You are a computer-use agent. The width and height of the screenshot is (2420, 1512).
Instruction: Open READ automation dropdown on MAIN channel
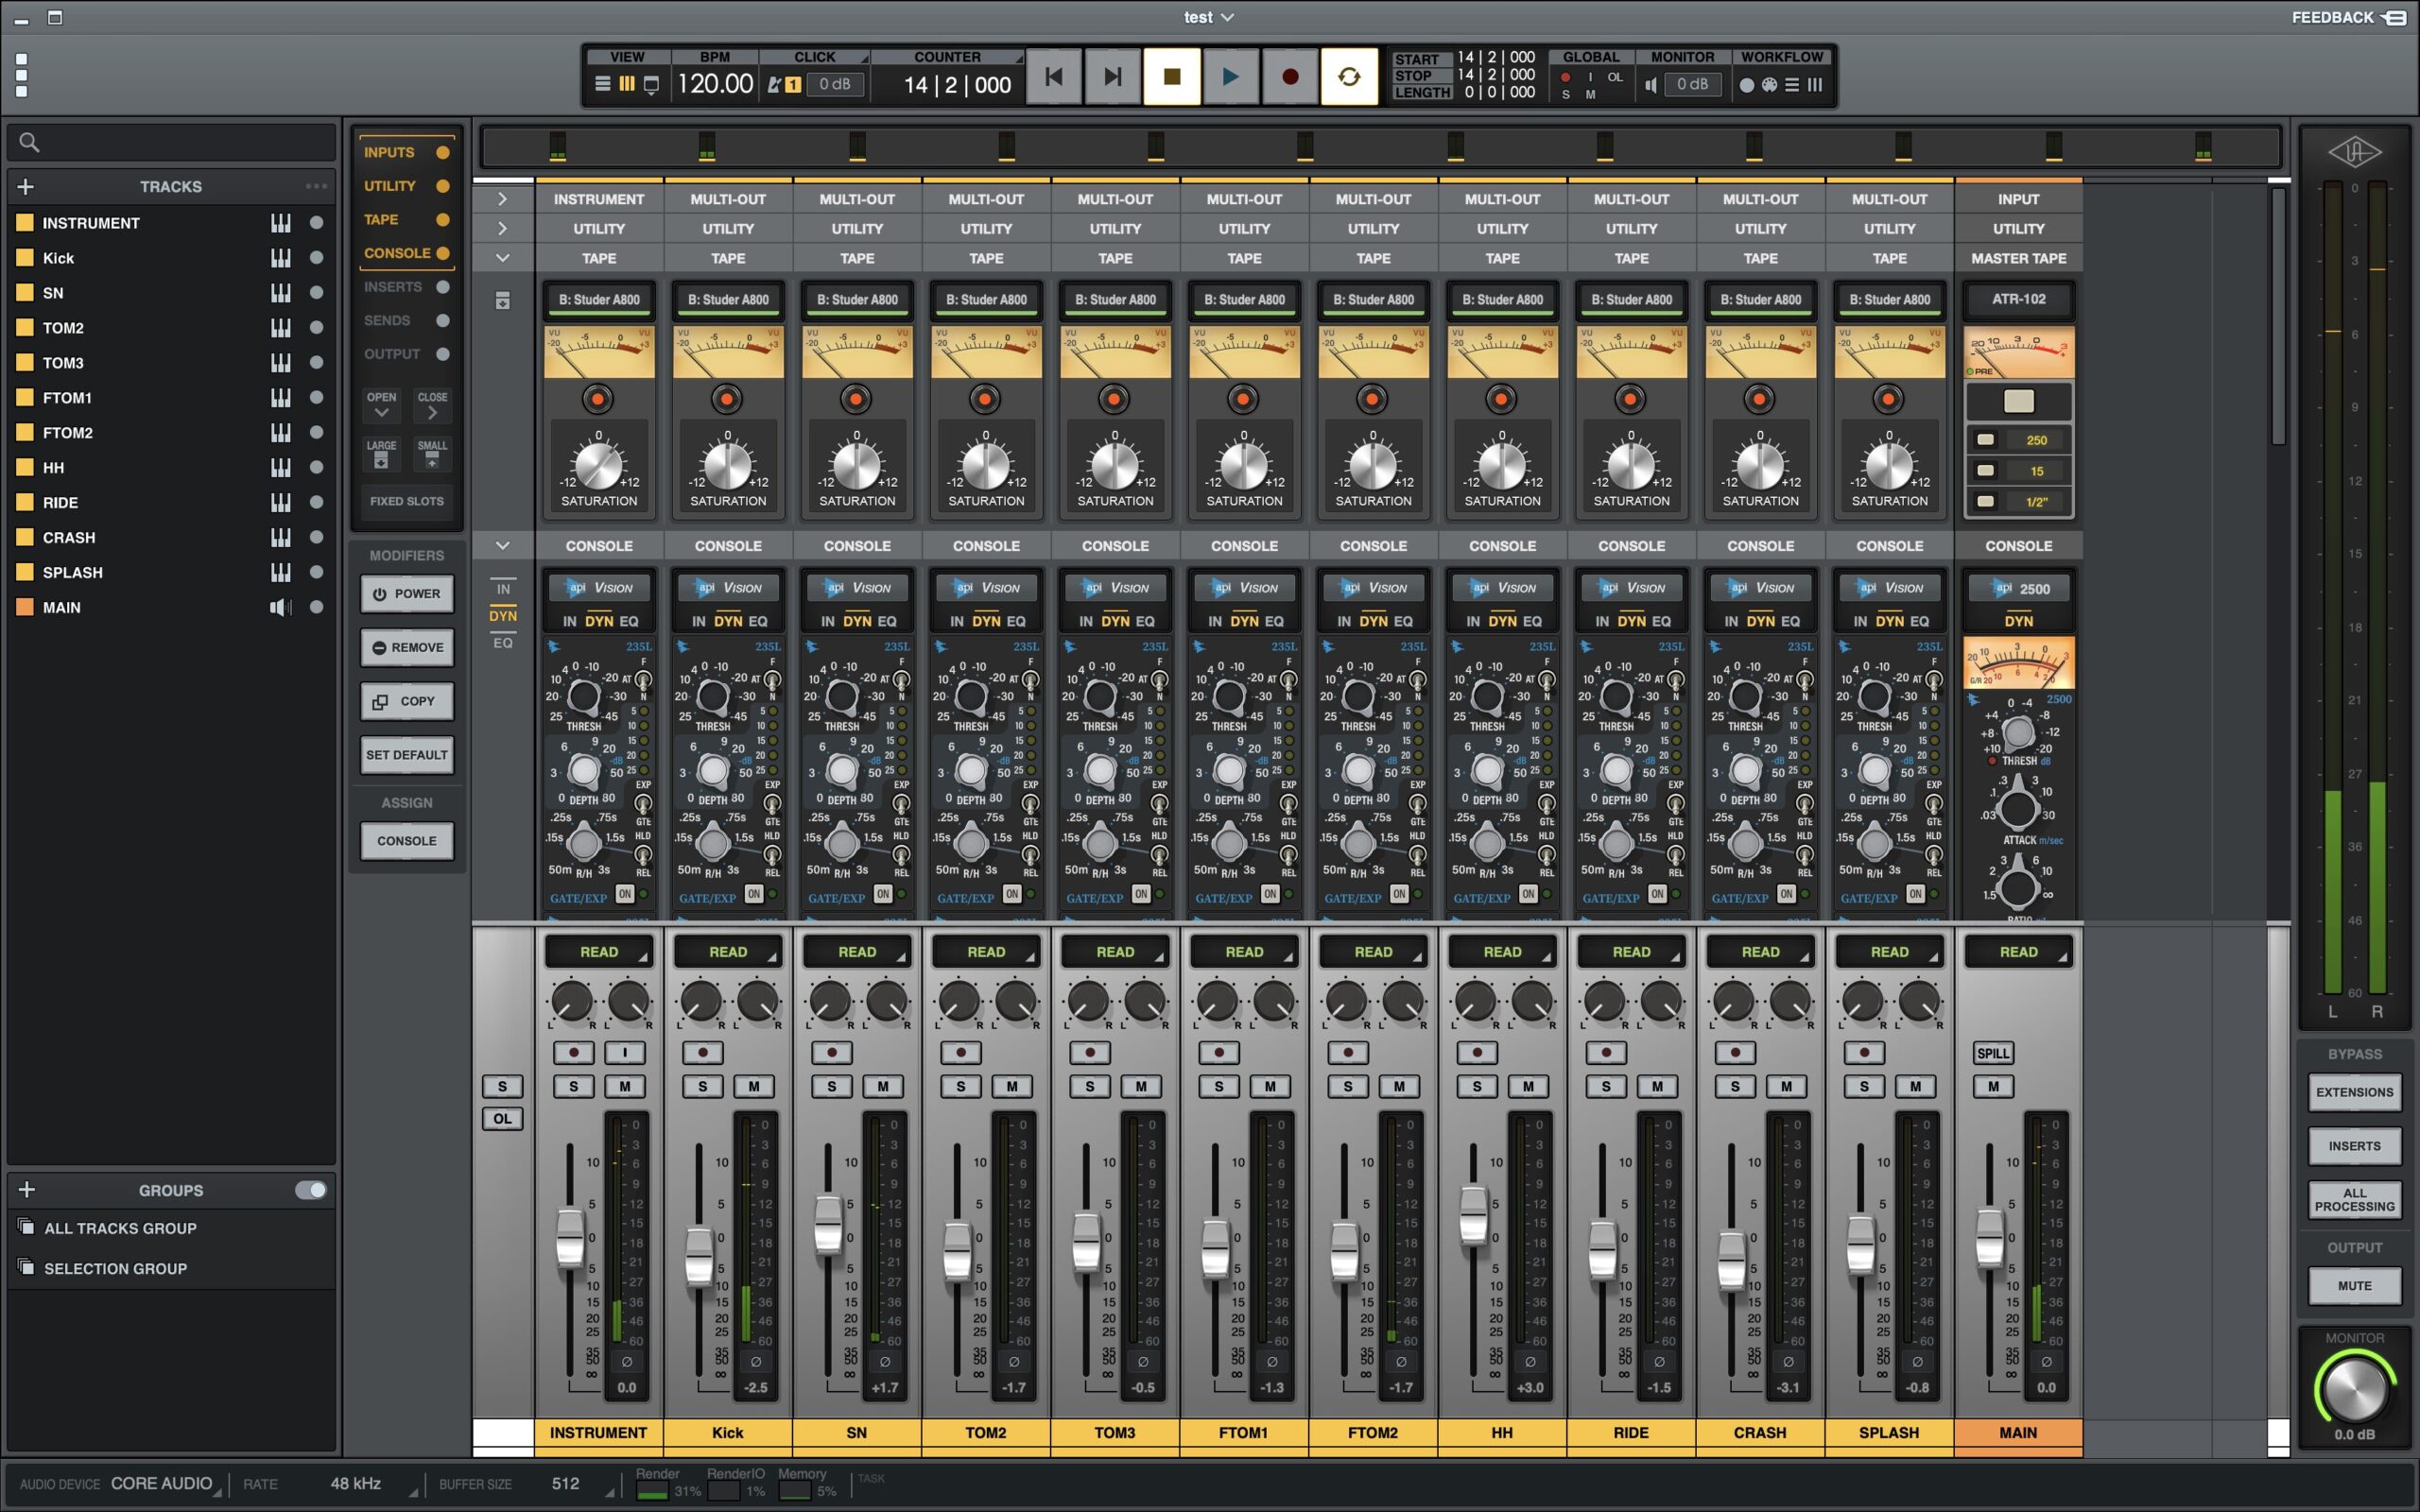[2018, 952]
